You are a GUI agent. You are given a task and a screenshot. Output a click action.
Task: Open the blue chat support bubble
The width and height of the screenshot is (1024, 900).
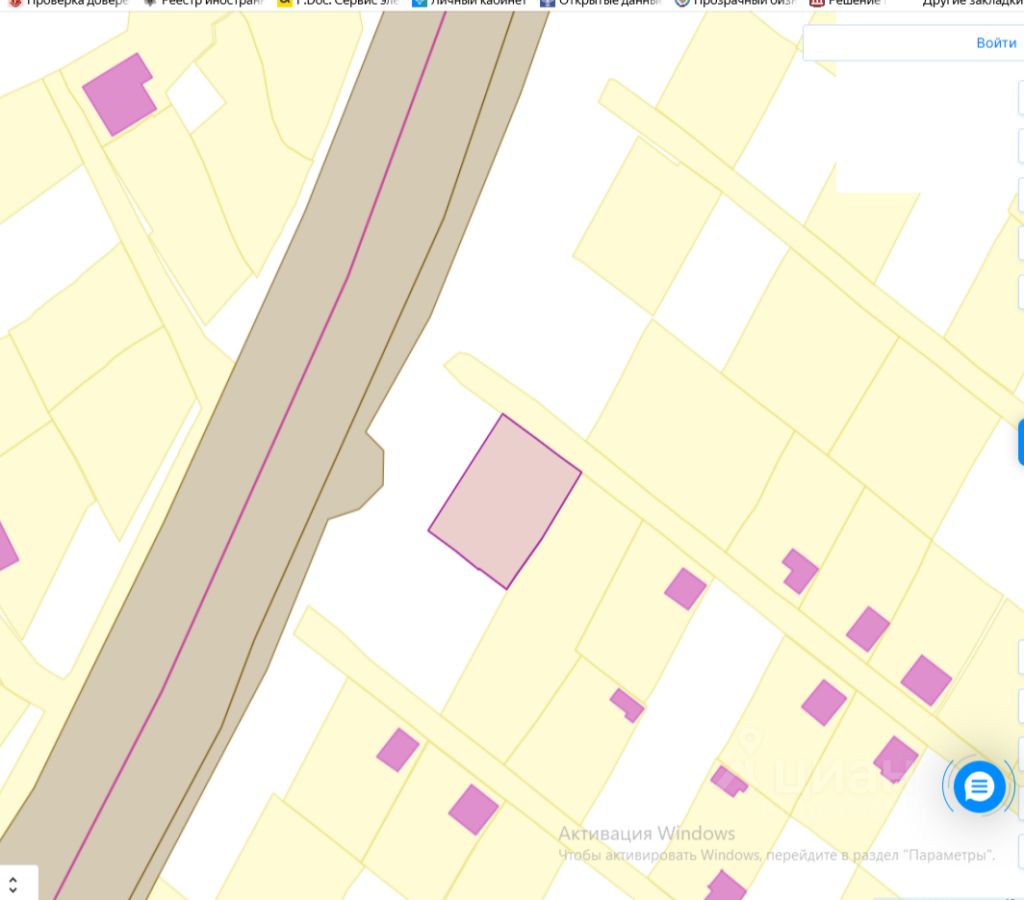coord(978,786)
